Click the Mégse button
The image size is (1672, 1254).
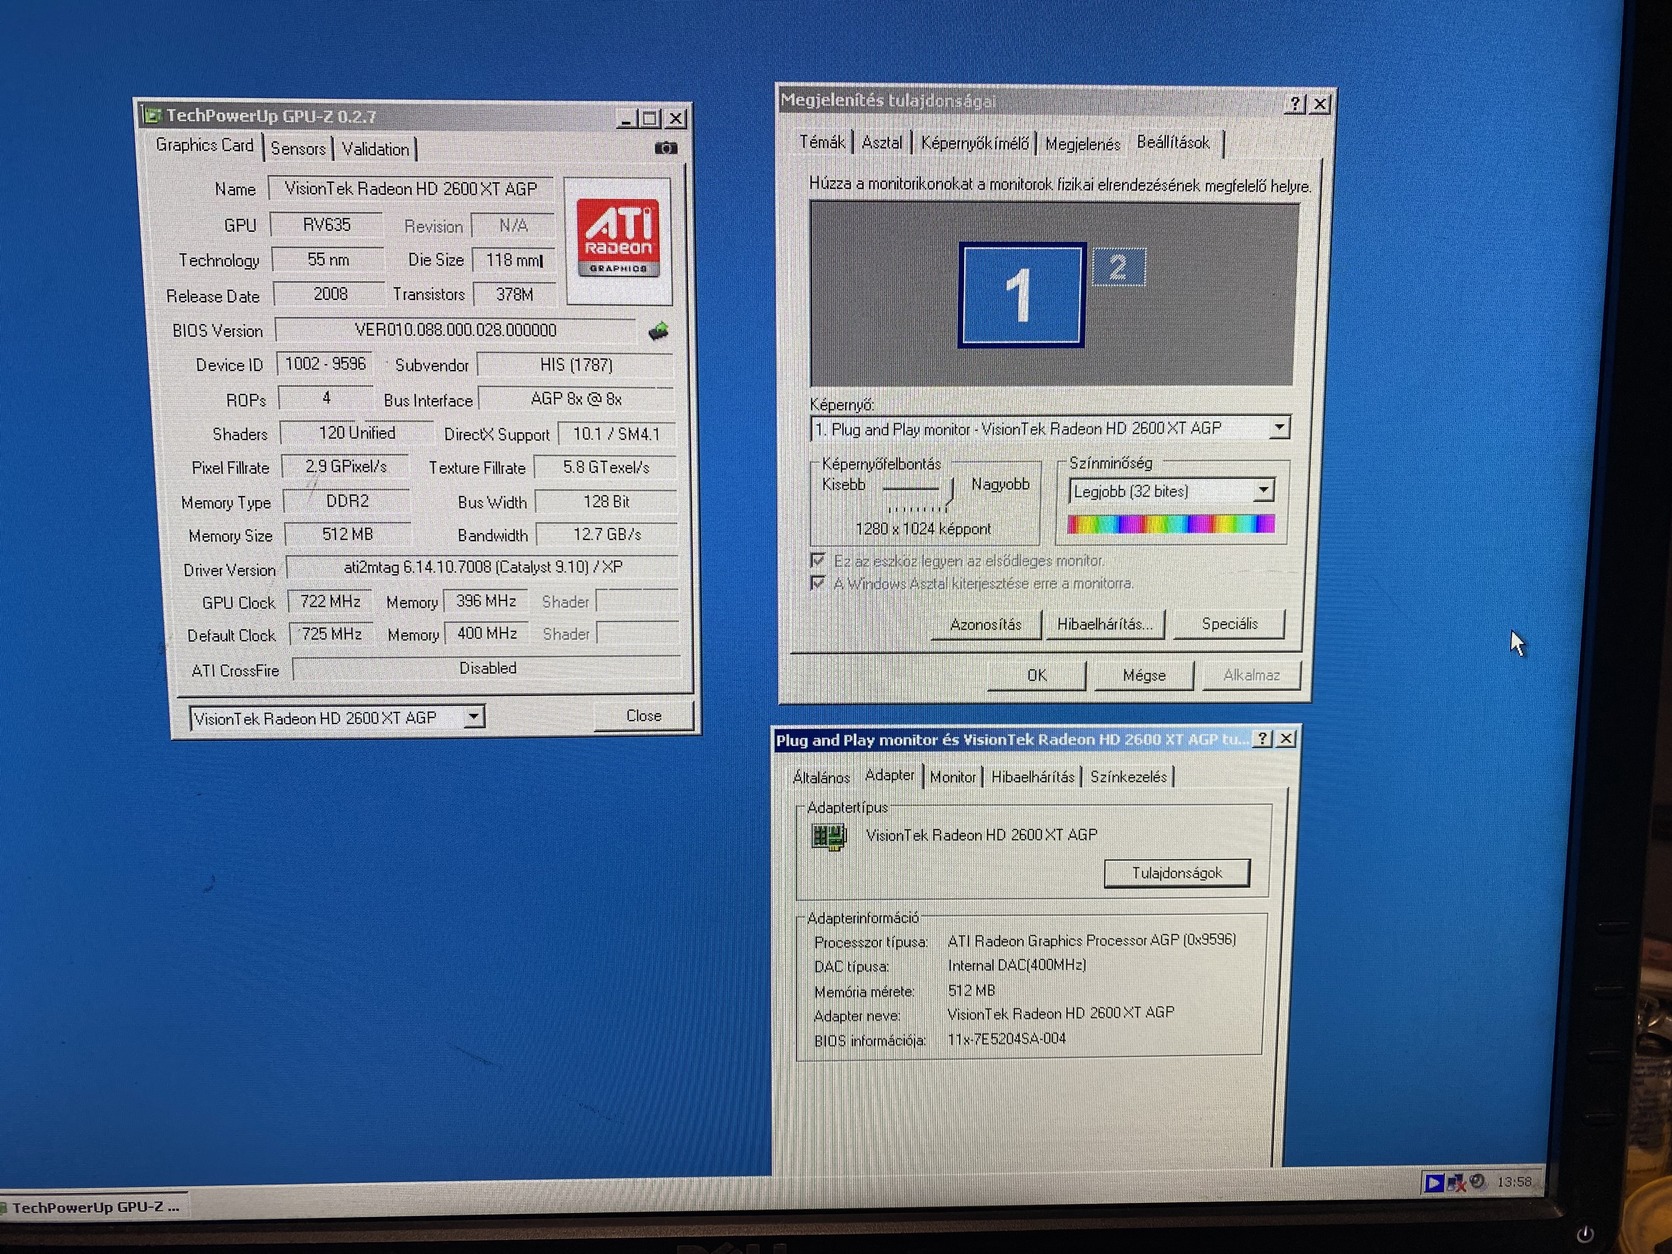(1144, 676)
